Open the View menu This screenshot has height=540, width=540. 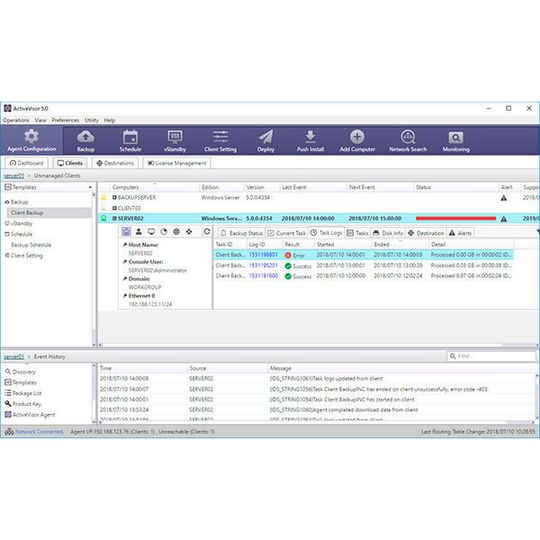40,120
